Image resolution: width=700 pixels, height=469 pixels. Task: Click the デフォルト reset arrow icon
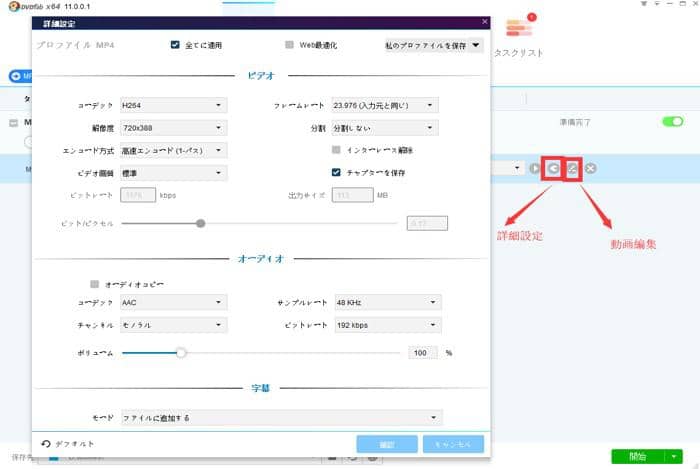(46, 443)
